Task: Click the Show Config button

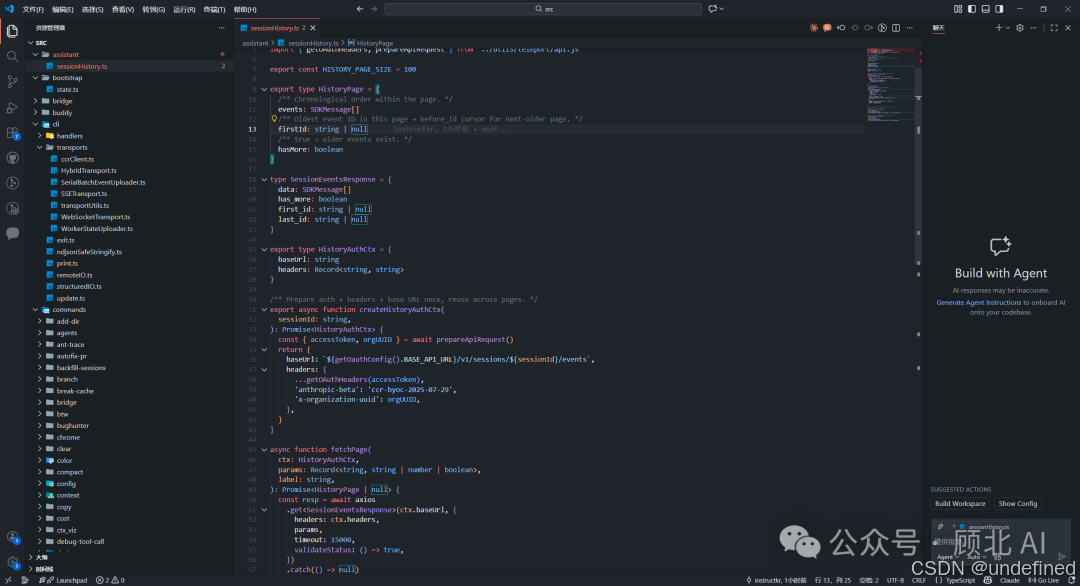Action: point(1017,503)
